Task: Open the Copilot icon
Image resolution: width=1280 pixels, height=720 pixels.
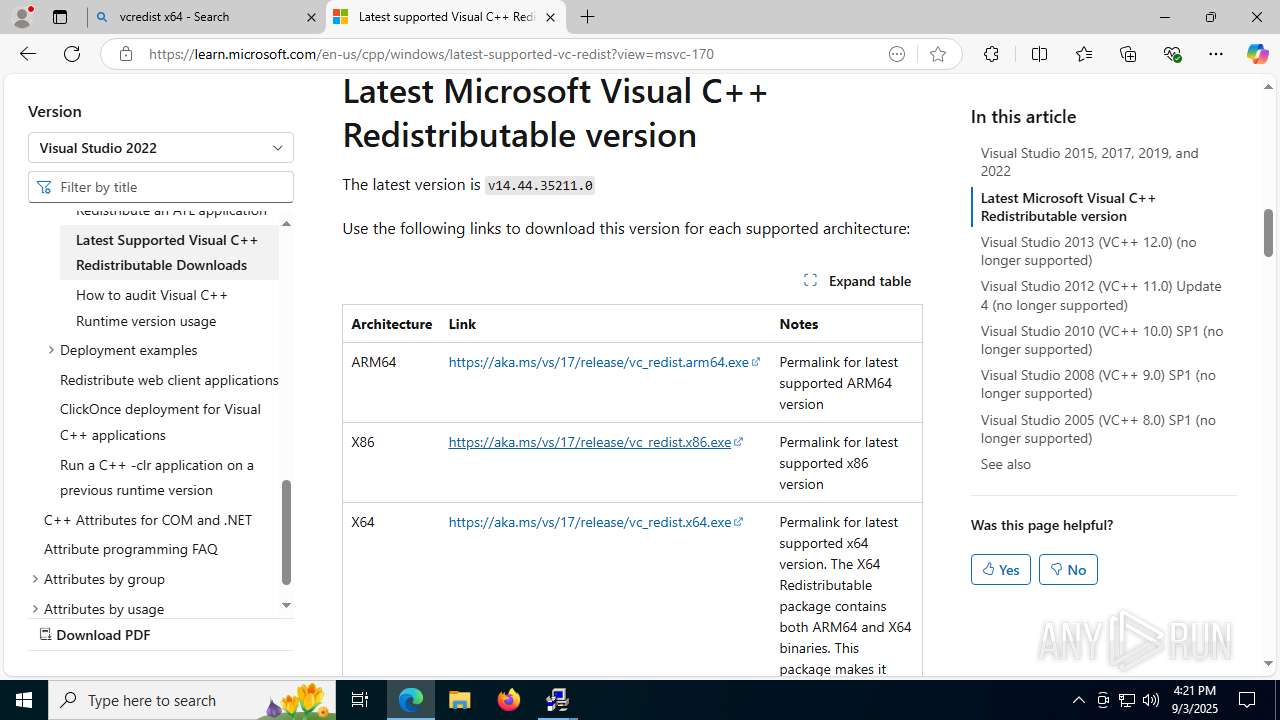Action: 1257,54
